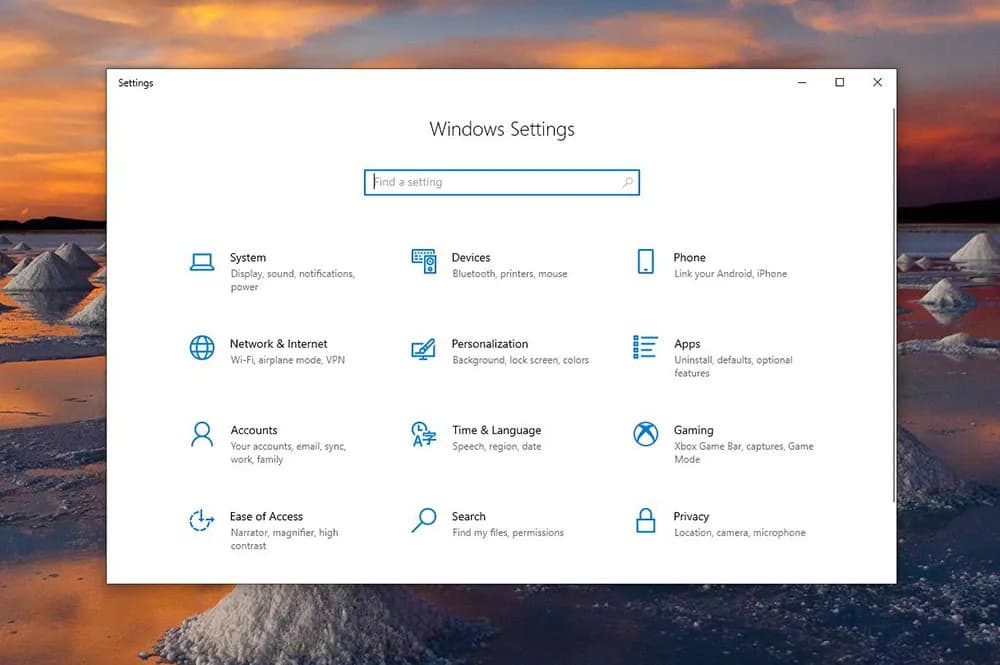Maximize the Settings window

[839, 83]
